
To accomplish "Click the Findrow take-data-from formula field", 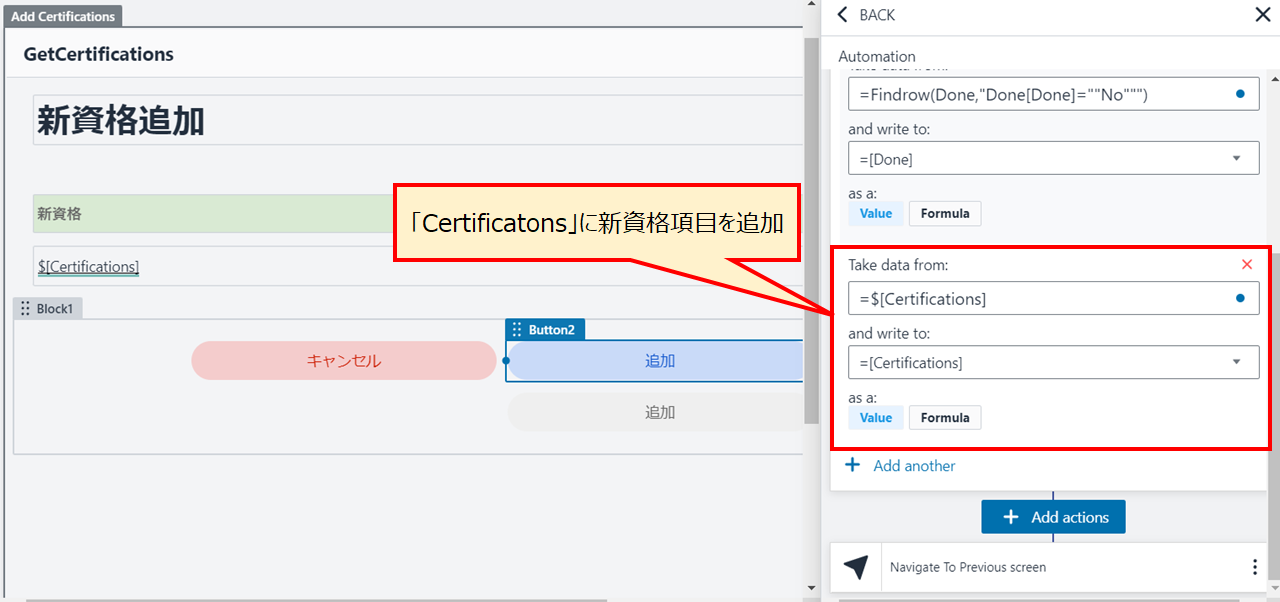I will pyautogui.click(x=1053, y=94).
